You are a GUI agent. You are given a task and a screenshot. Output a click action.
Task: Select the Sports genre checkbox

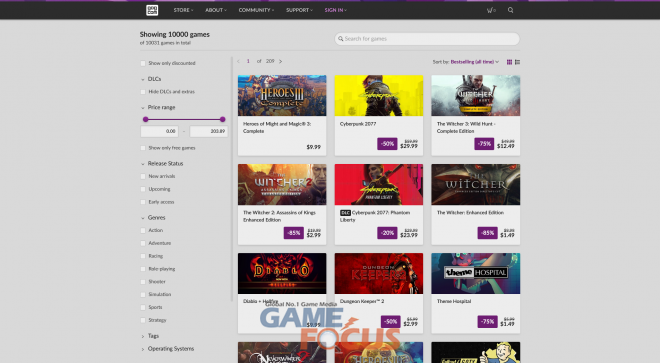143,307
